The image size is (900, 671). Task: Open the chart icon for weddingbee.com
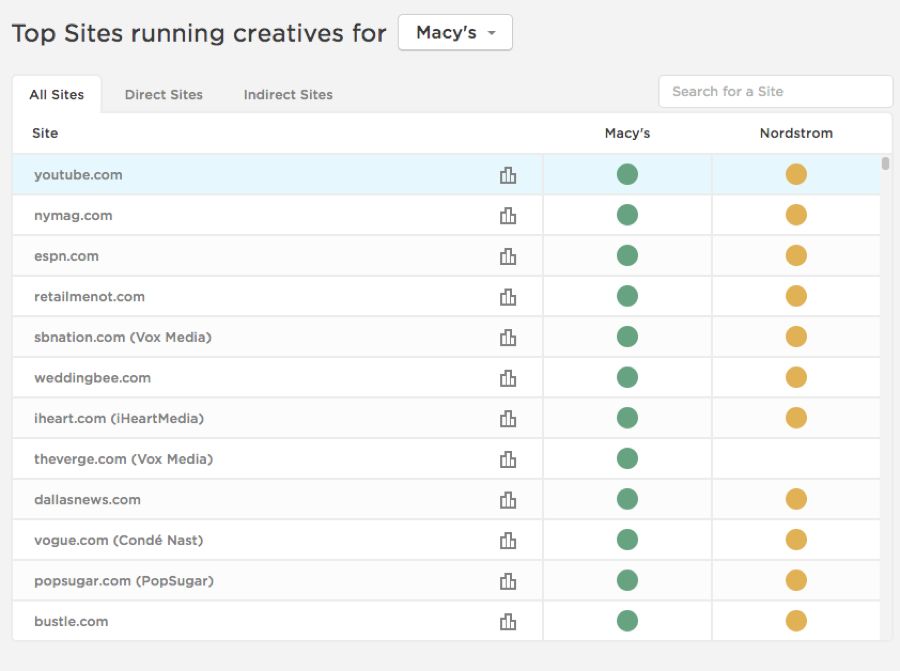pyautogui.click(x=508, y=378)
